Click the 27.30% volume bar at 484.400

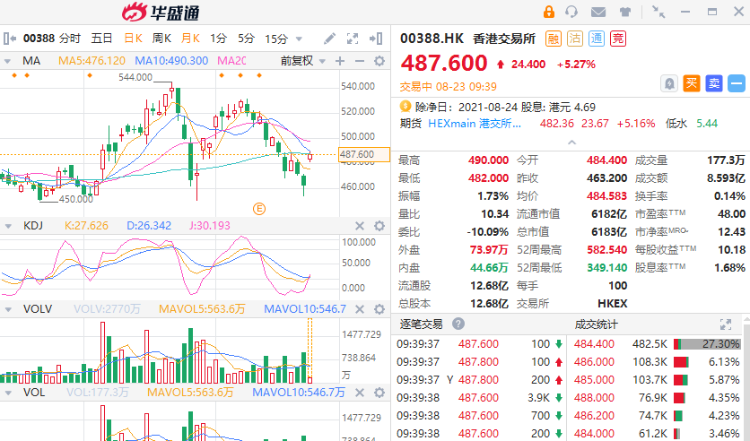(707, 344)
